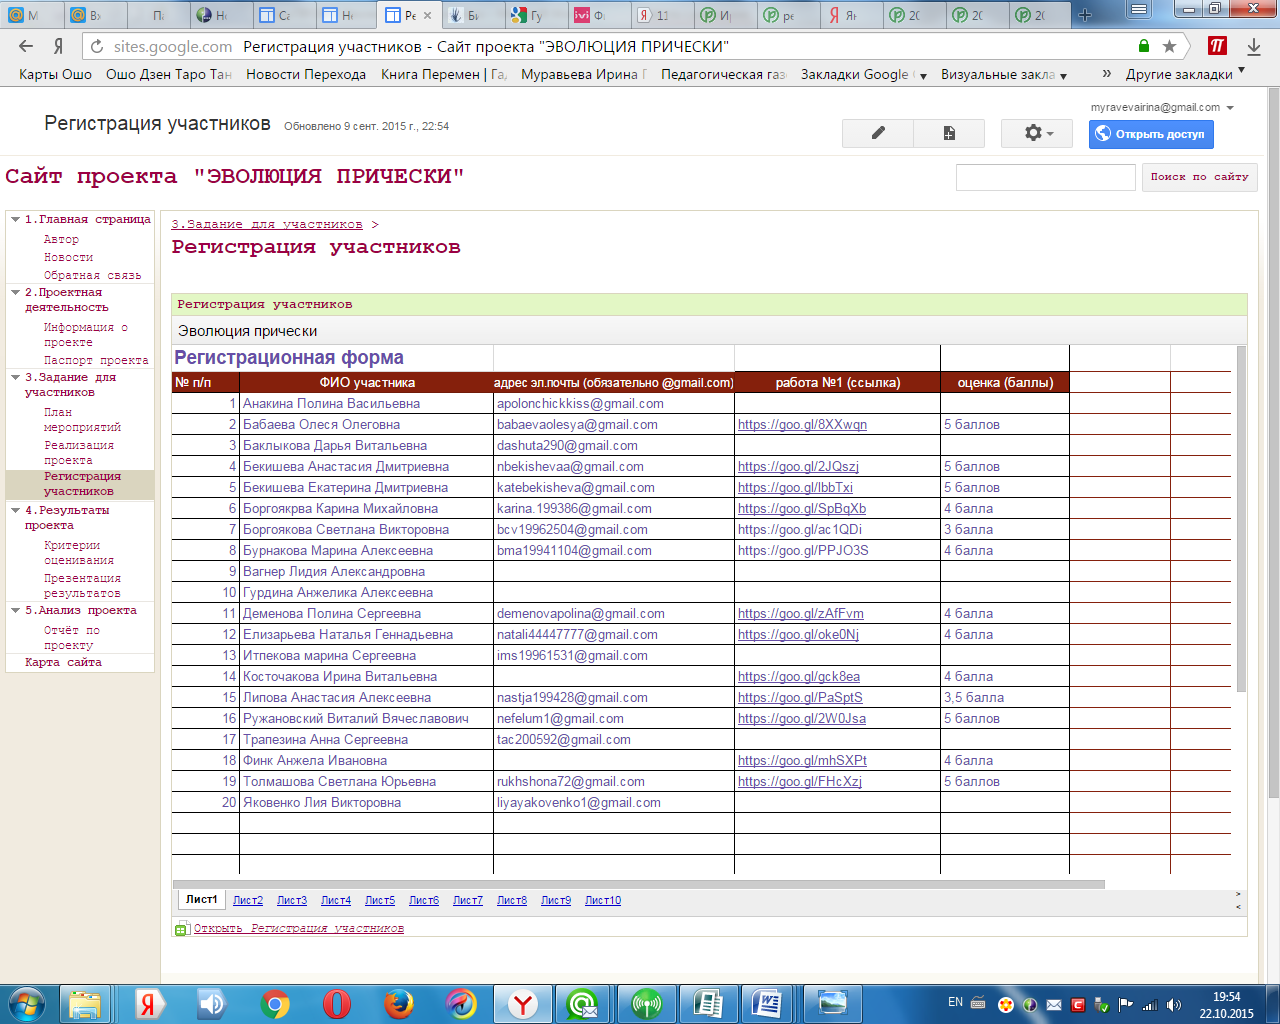This screenshot has width=1280, height=1024.
Task: Open the Закладки Google bookmark folder
Action: coord(864,74)
